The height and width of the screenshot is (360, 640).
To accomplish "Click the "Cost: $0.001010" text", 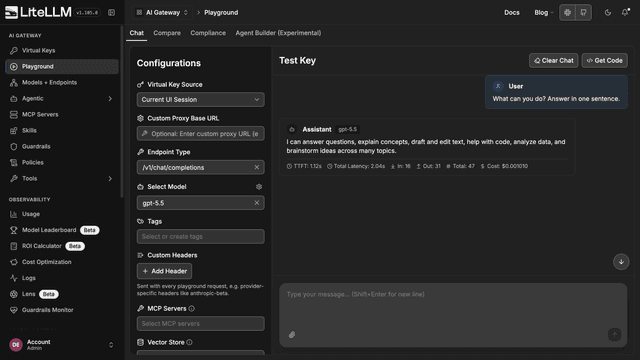I will (x=507, y=166).
